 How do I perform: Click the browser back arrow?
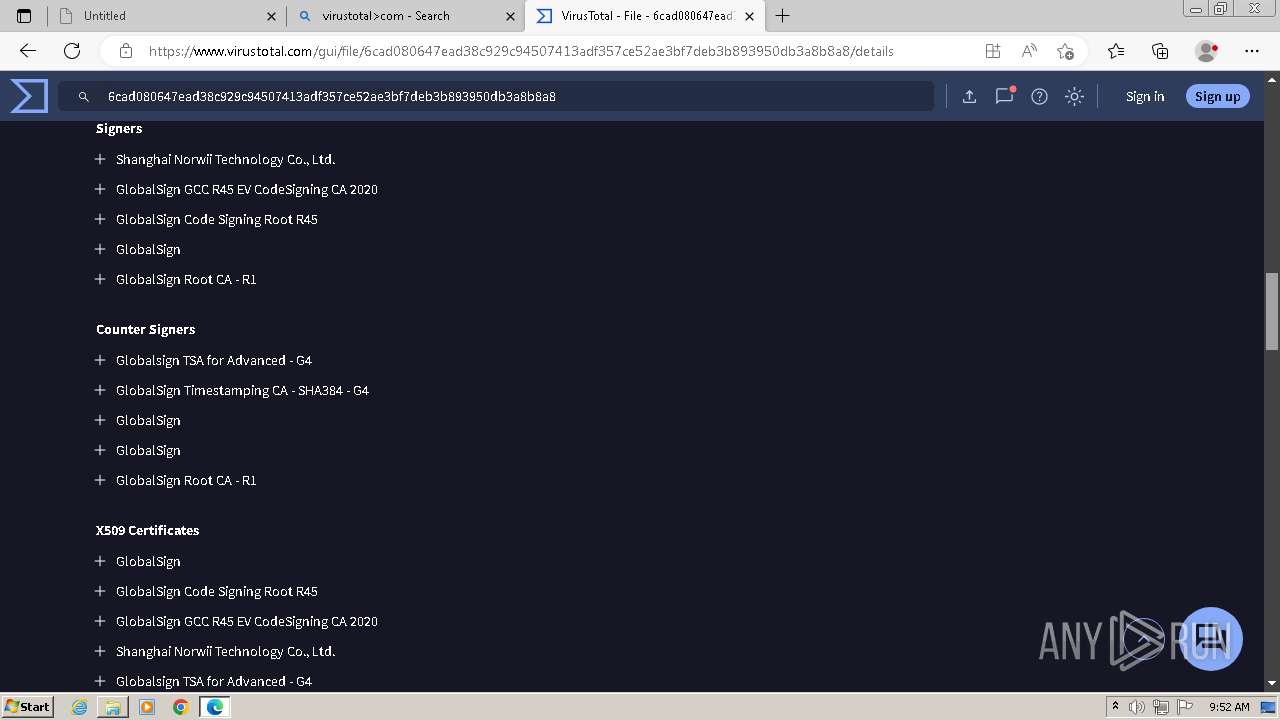click(x=28, y=51)
